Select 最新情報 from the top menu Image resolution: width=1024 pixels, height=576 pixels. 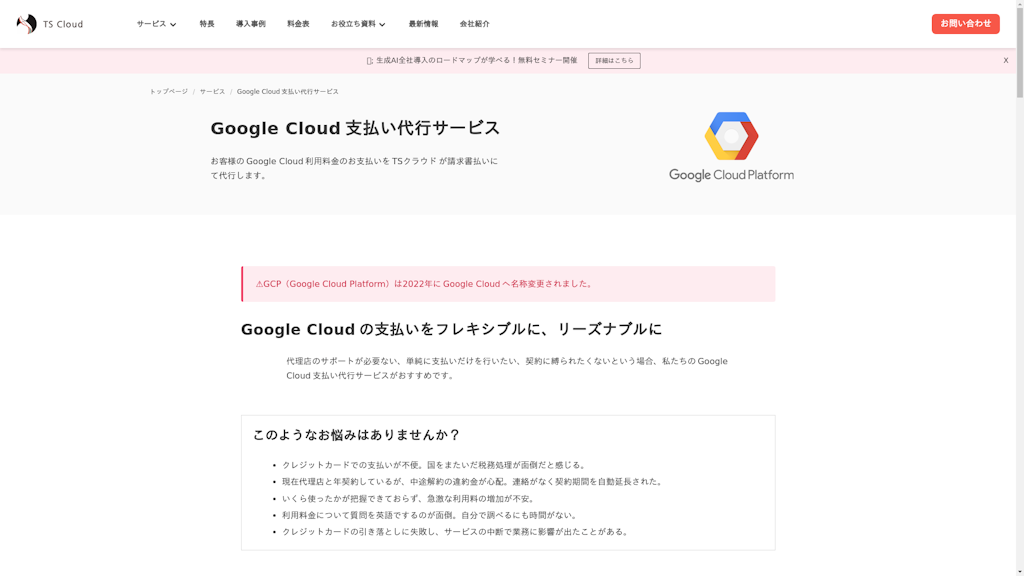[425, 23]
